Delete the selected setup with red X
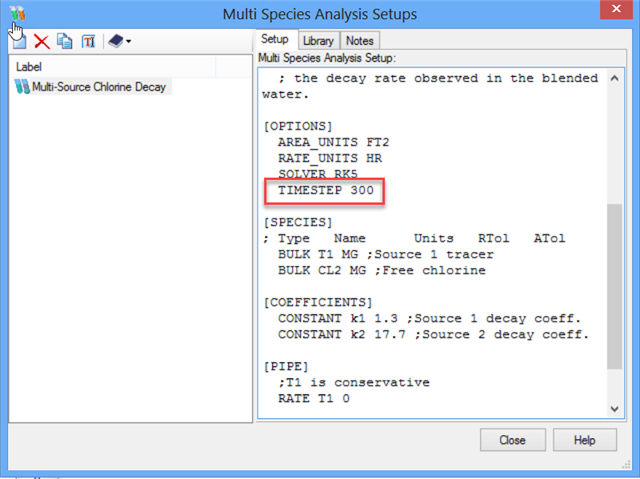 click(x=42, y=41)
